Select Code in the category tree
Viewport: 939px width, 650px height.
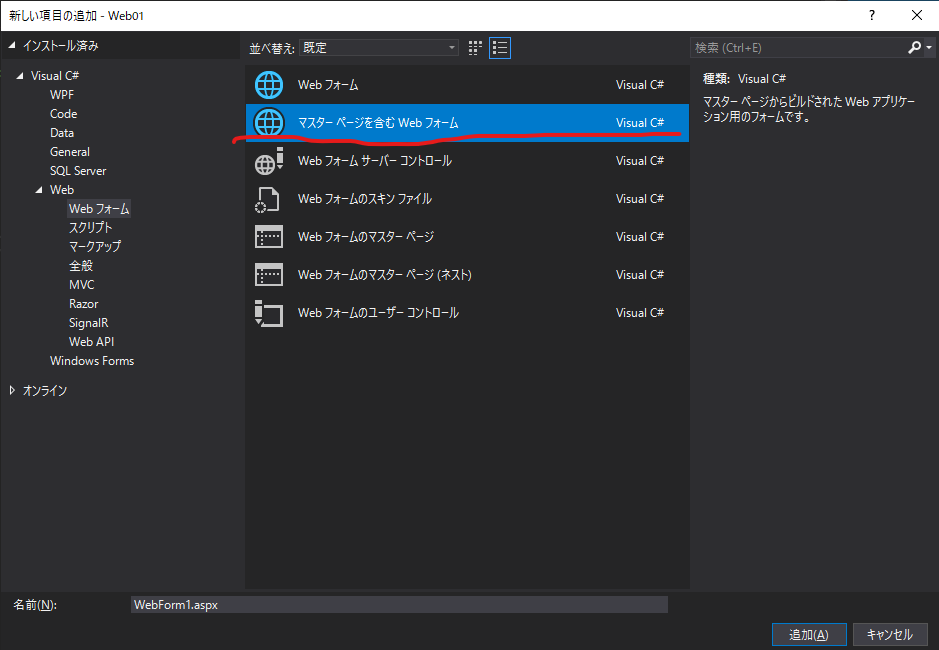63,114
